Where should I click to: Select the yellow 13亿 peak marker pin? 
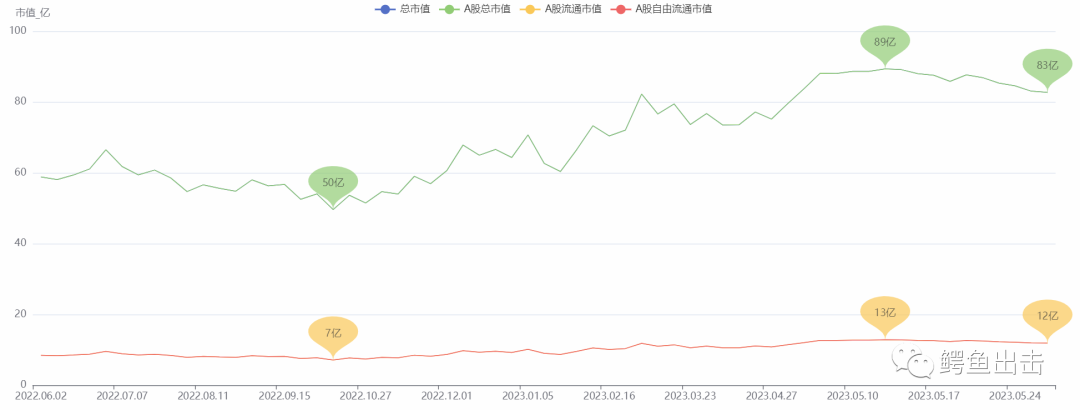coord(885,312)
